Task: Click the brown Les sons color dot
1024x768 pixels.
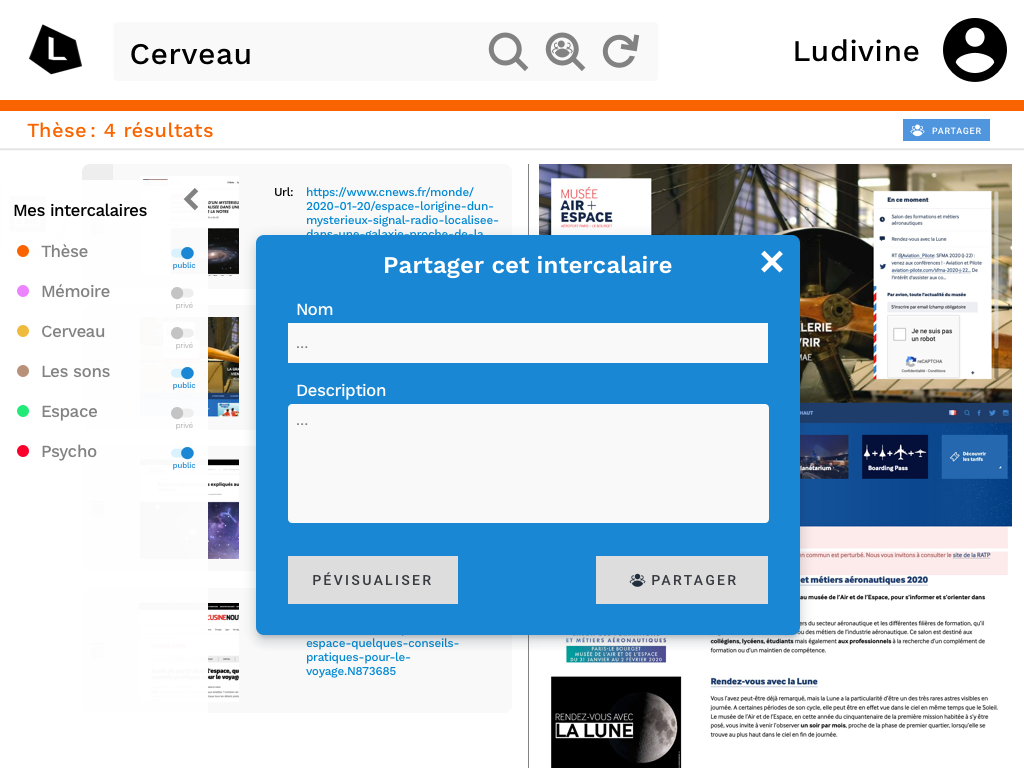Action: coord(23,371)
